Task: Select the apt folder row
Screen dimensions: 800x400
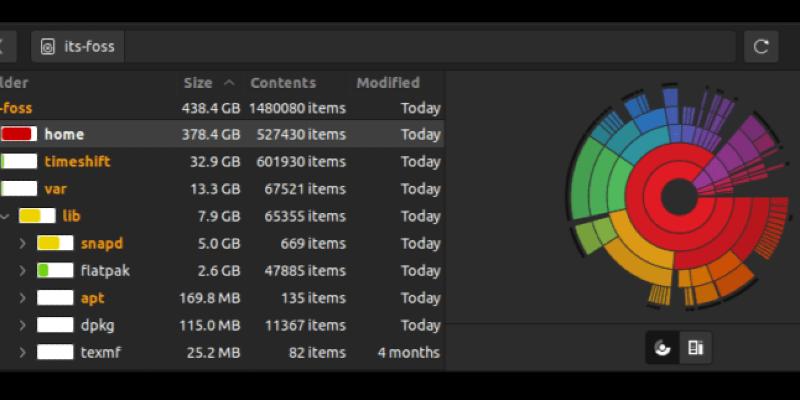Action: pyautogui.click(x=200, y=298)
